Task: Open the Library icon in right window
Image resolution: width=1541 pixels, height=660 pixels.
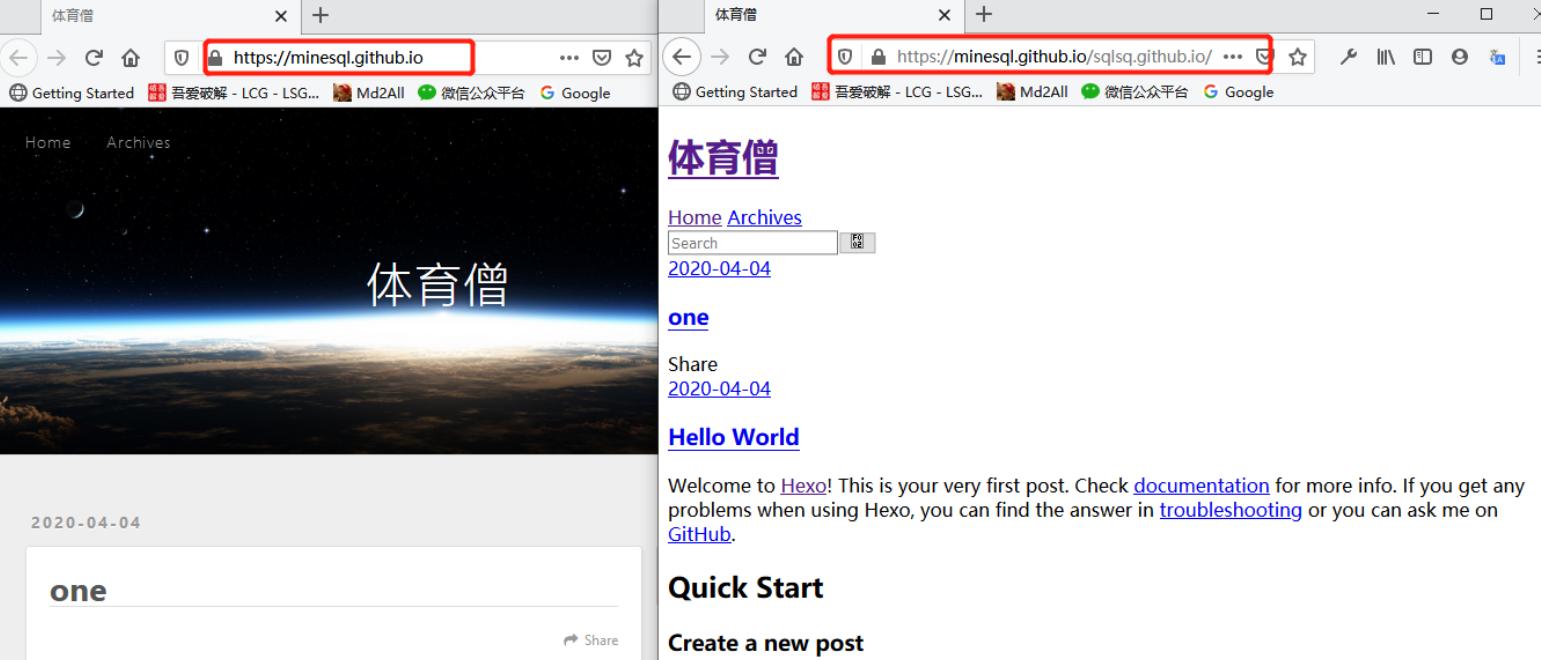Action: pos(1386,58)
